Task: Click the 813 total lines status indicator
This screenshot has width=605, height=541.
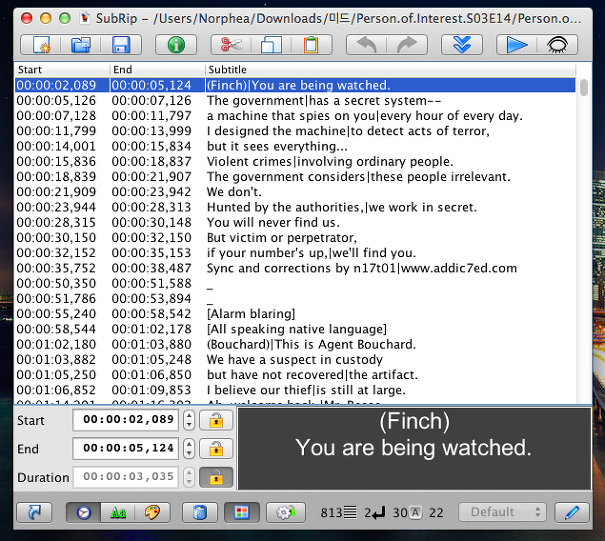Action: coord(338,512)
